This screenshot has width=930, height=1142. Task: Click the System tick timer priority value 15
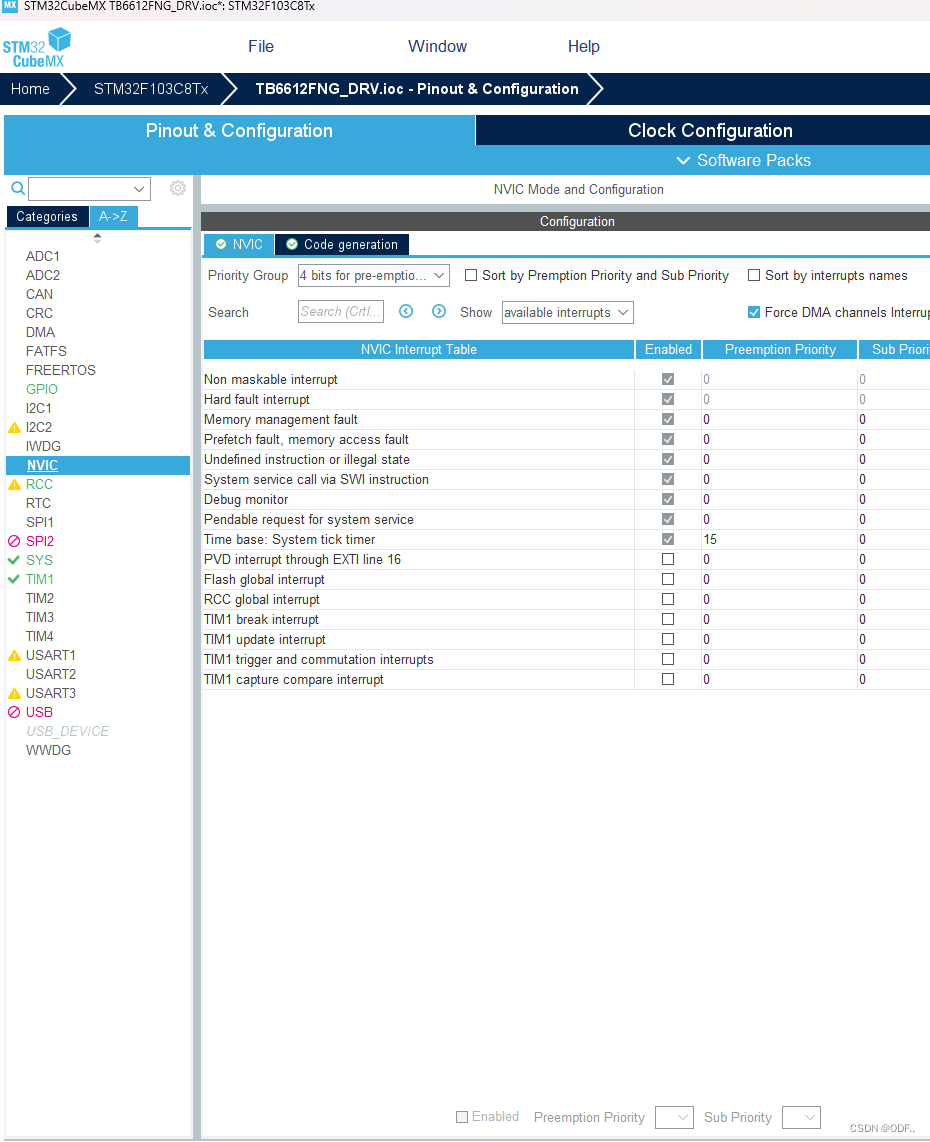click(x=710, y=540)
